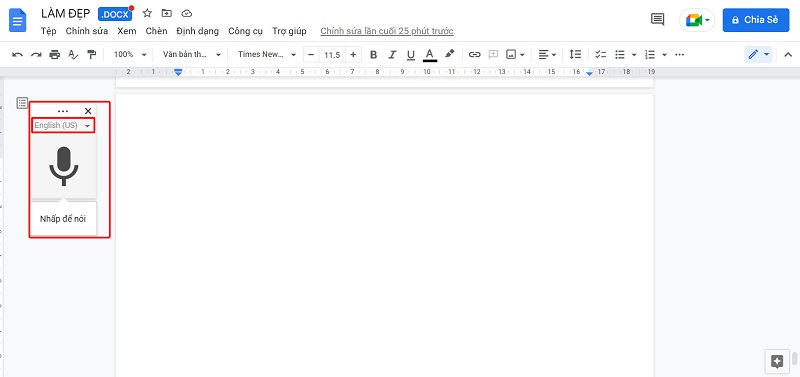Open the Văn bản th... style dropdown

click(x=192, y=55)
